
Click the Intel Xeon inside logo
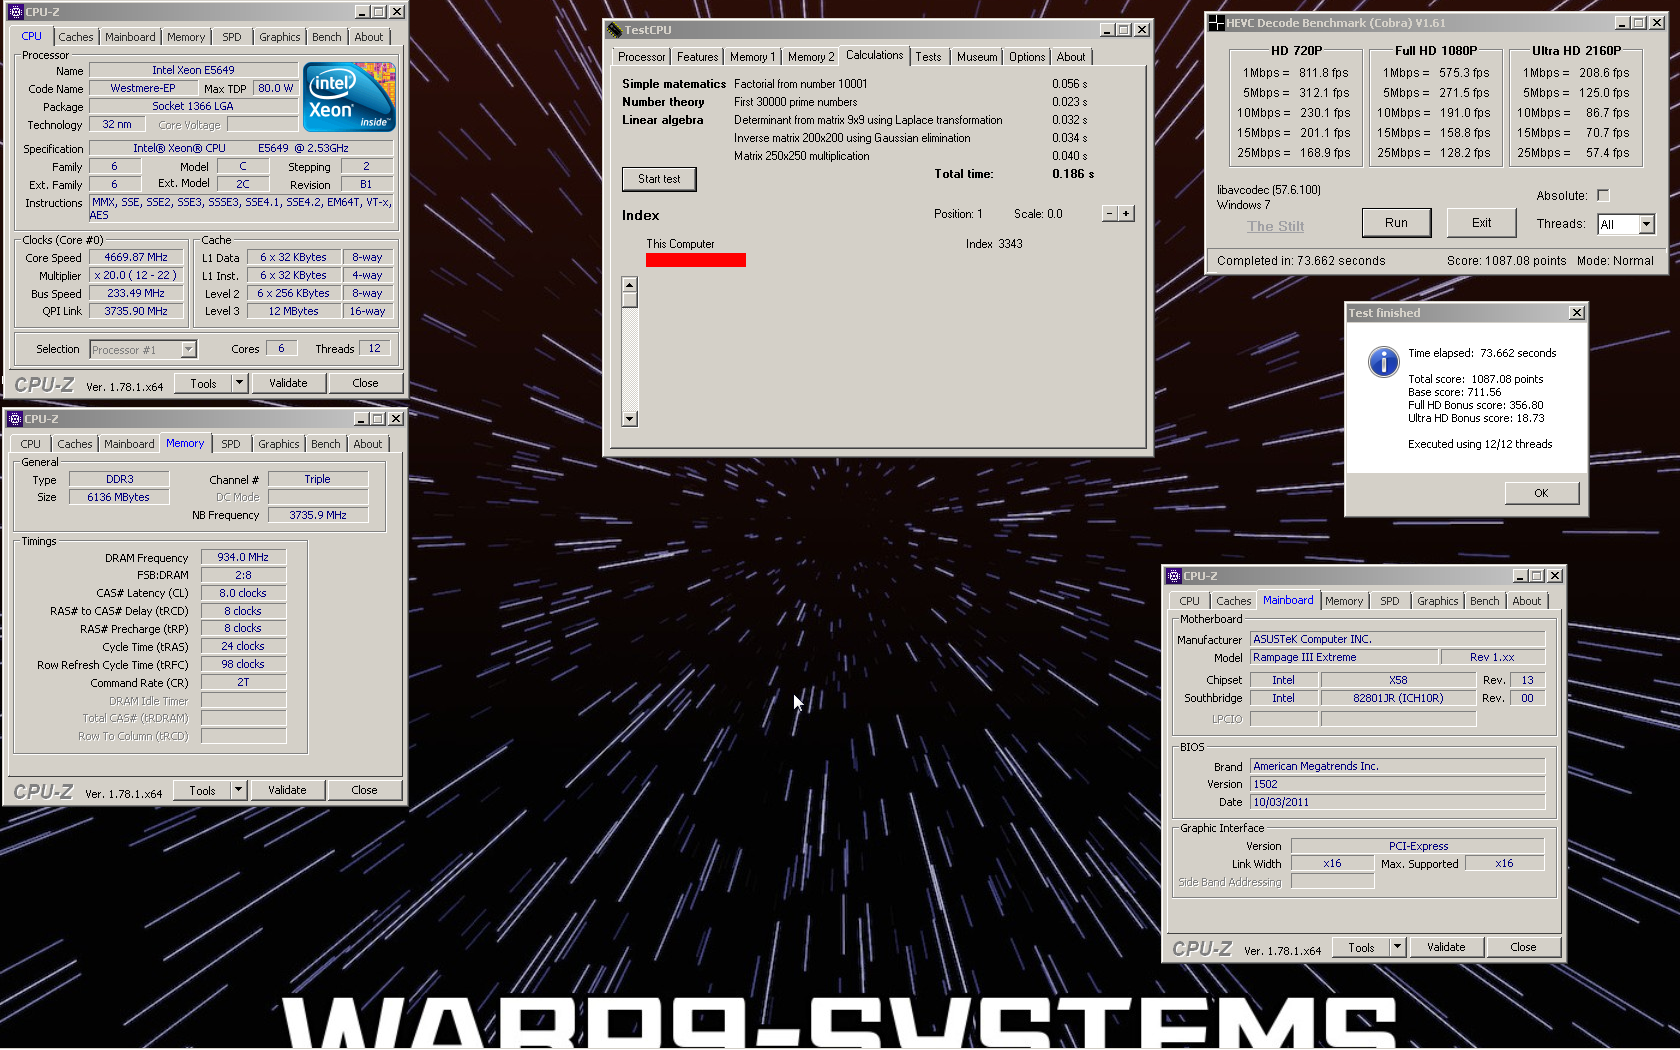click(x=349, y=97)
